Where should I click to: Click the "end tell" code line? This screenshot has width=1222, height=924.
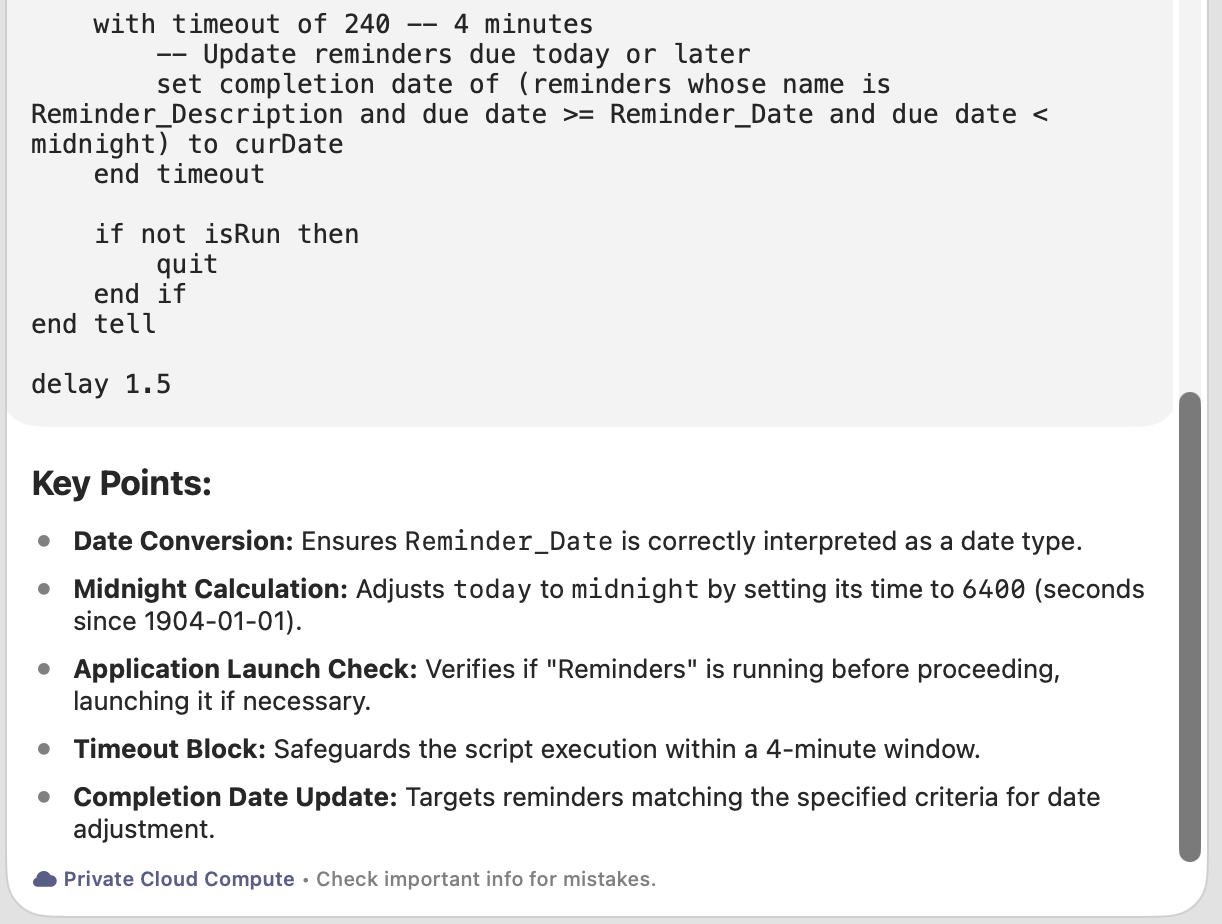point(93,324)
